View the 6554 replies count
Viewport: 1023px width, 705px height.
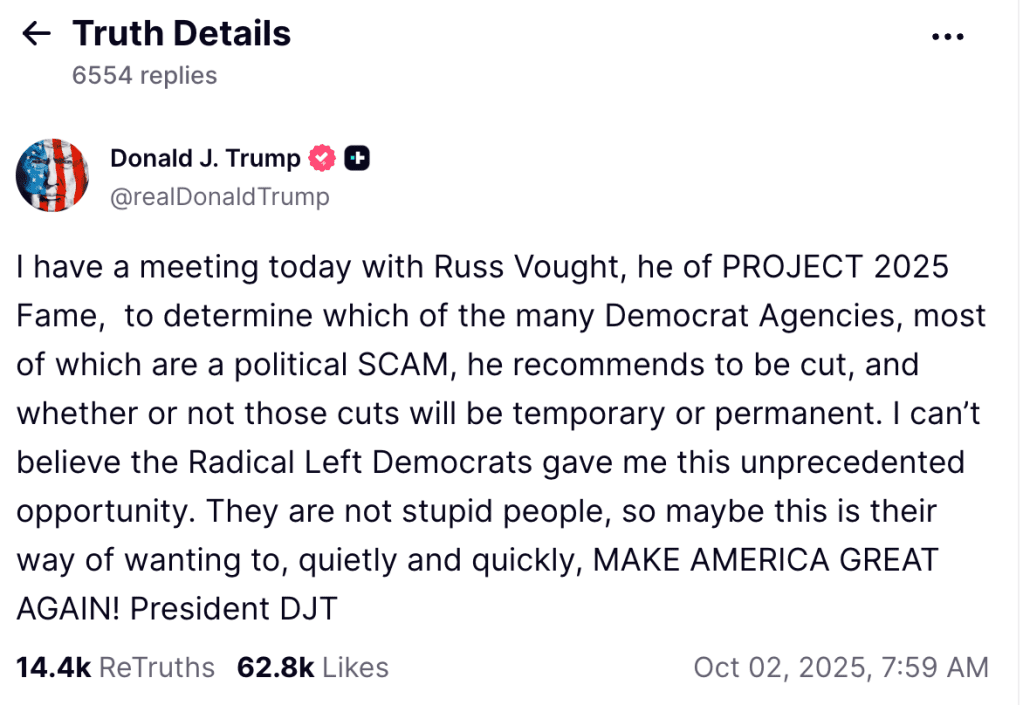click(x=144, y=76)
